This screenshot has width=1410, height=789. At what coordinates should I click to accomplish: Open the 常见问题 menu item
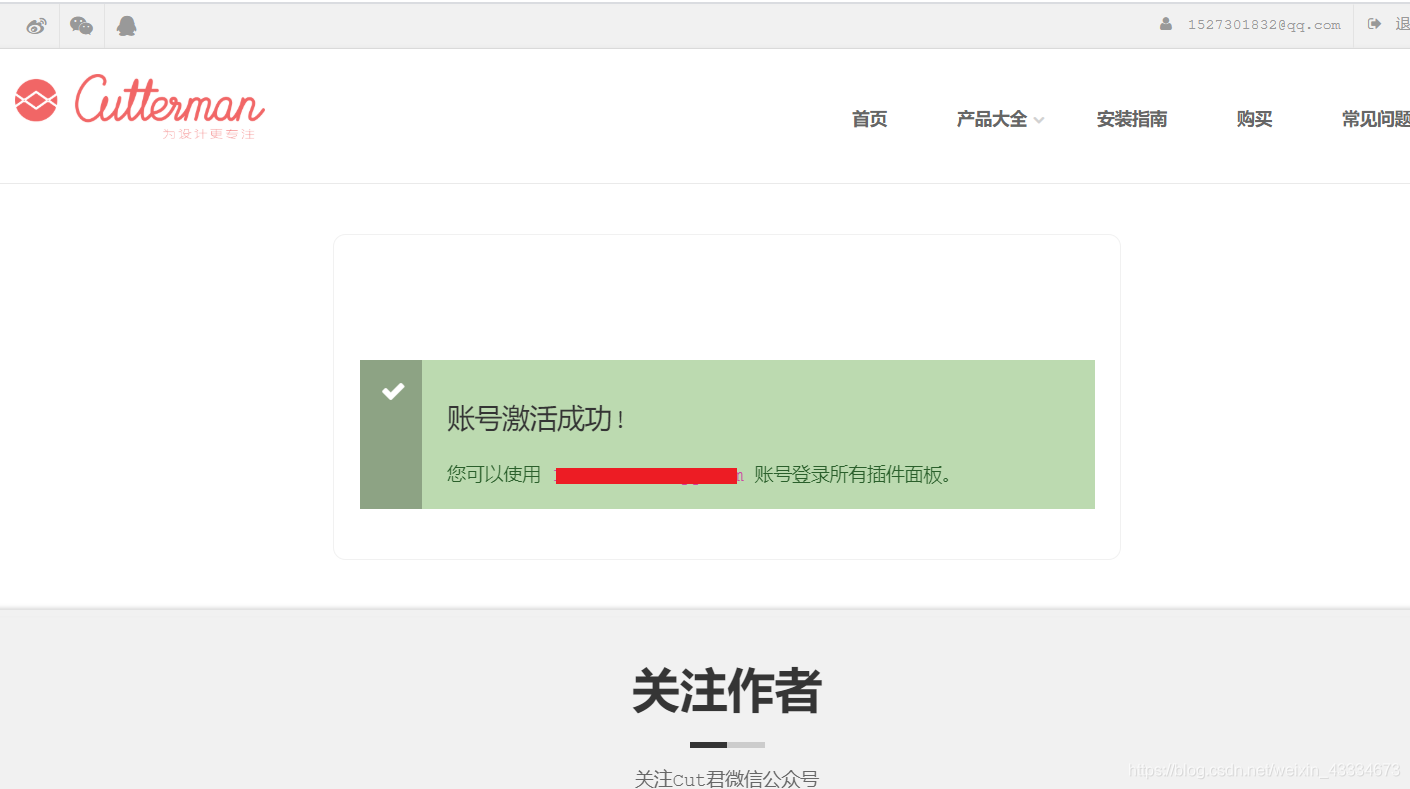(1376, 119)
